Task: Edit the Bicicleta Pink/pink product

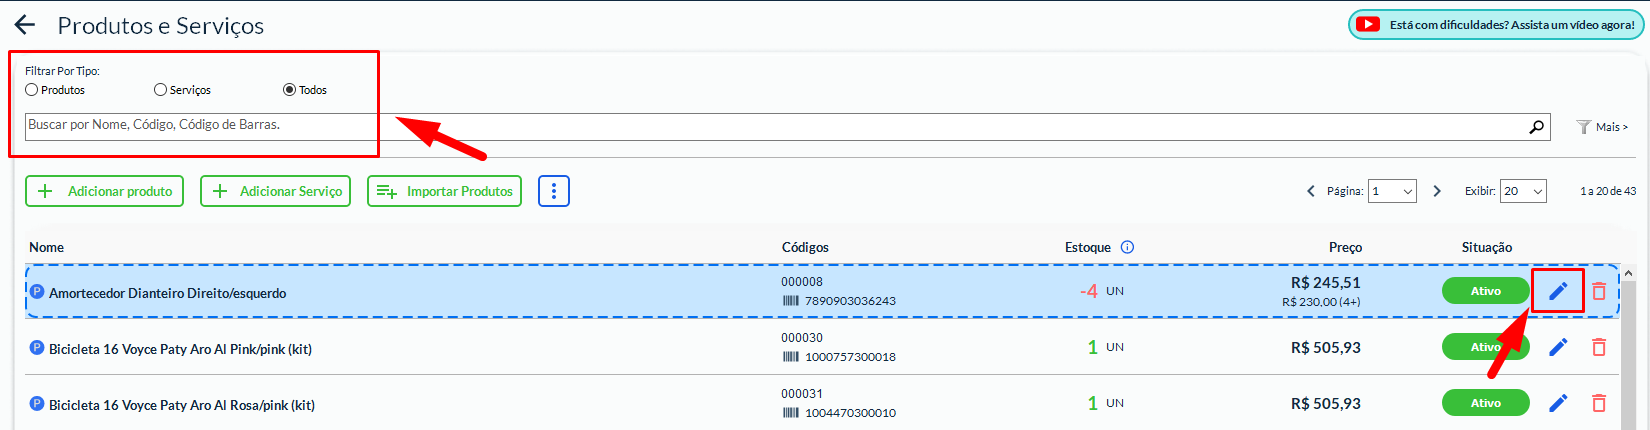Action: [1558, 347]
